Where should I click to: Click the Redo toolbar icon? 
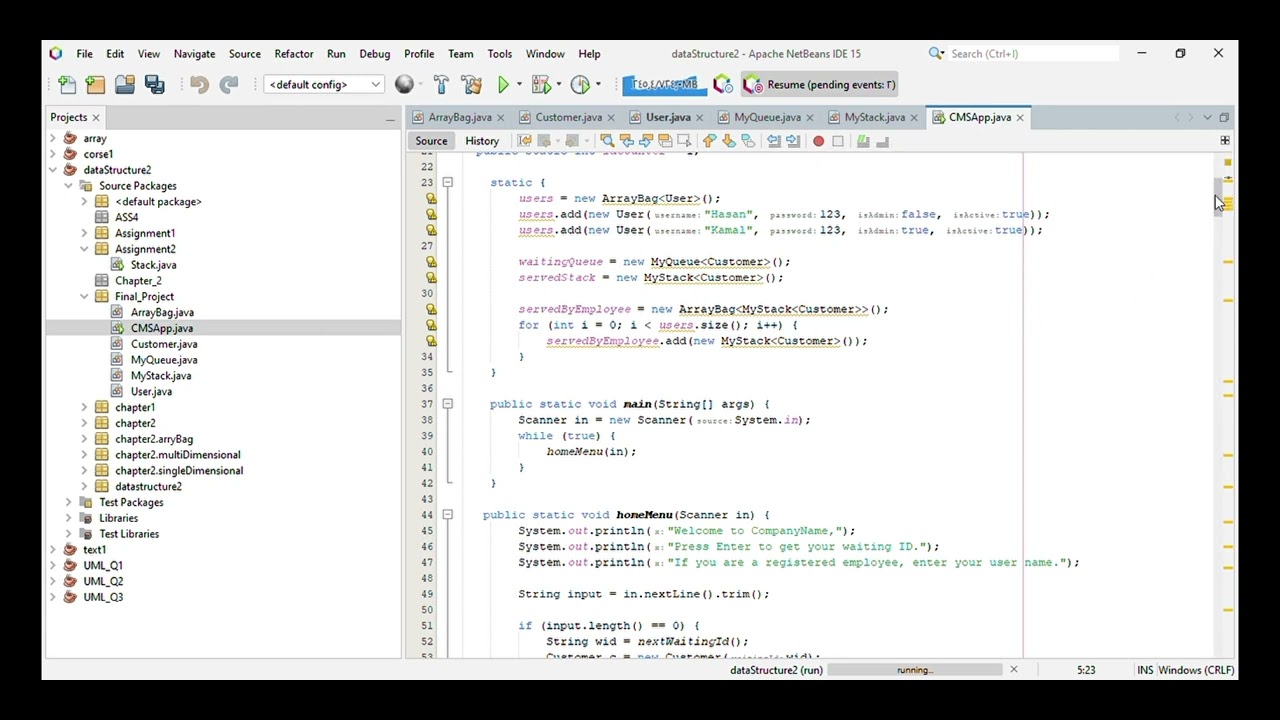229,85
